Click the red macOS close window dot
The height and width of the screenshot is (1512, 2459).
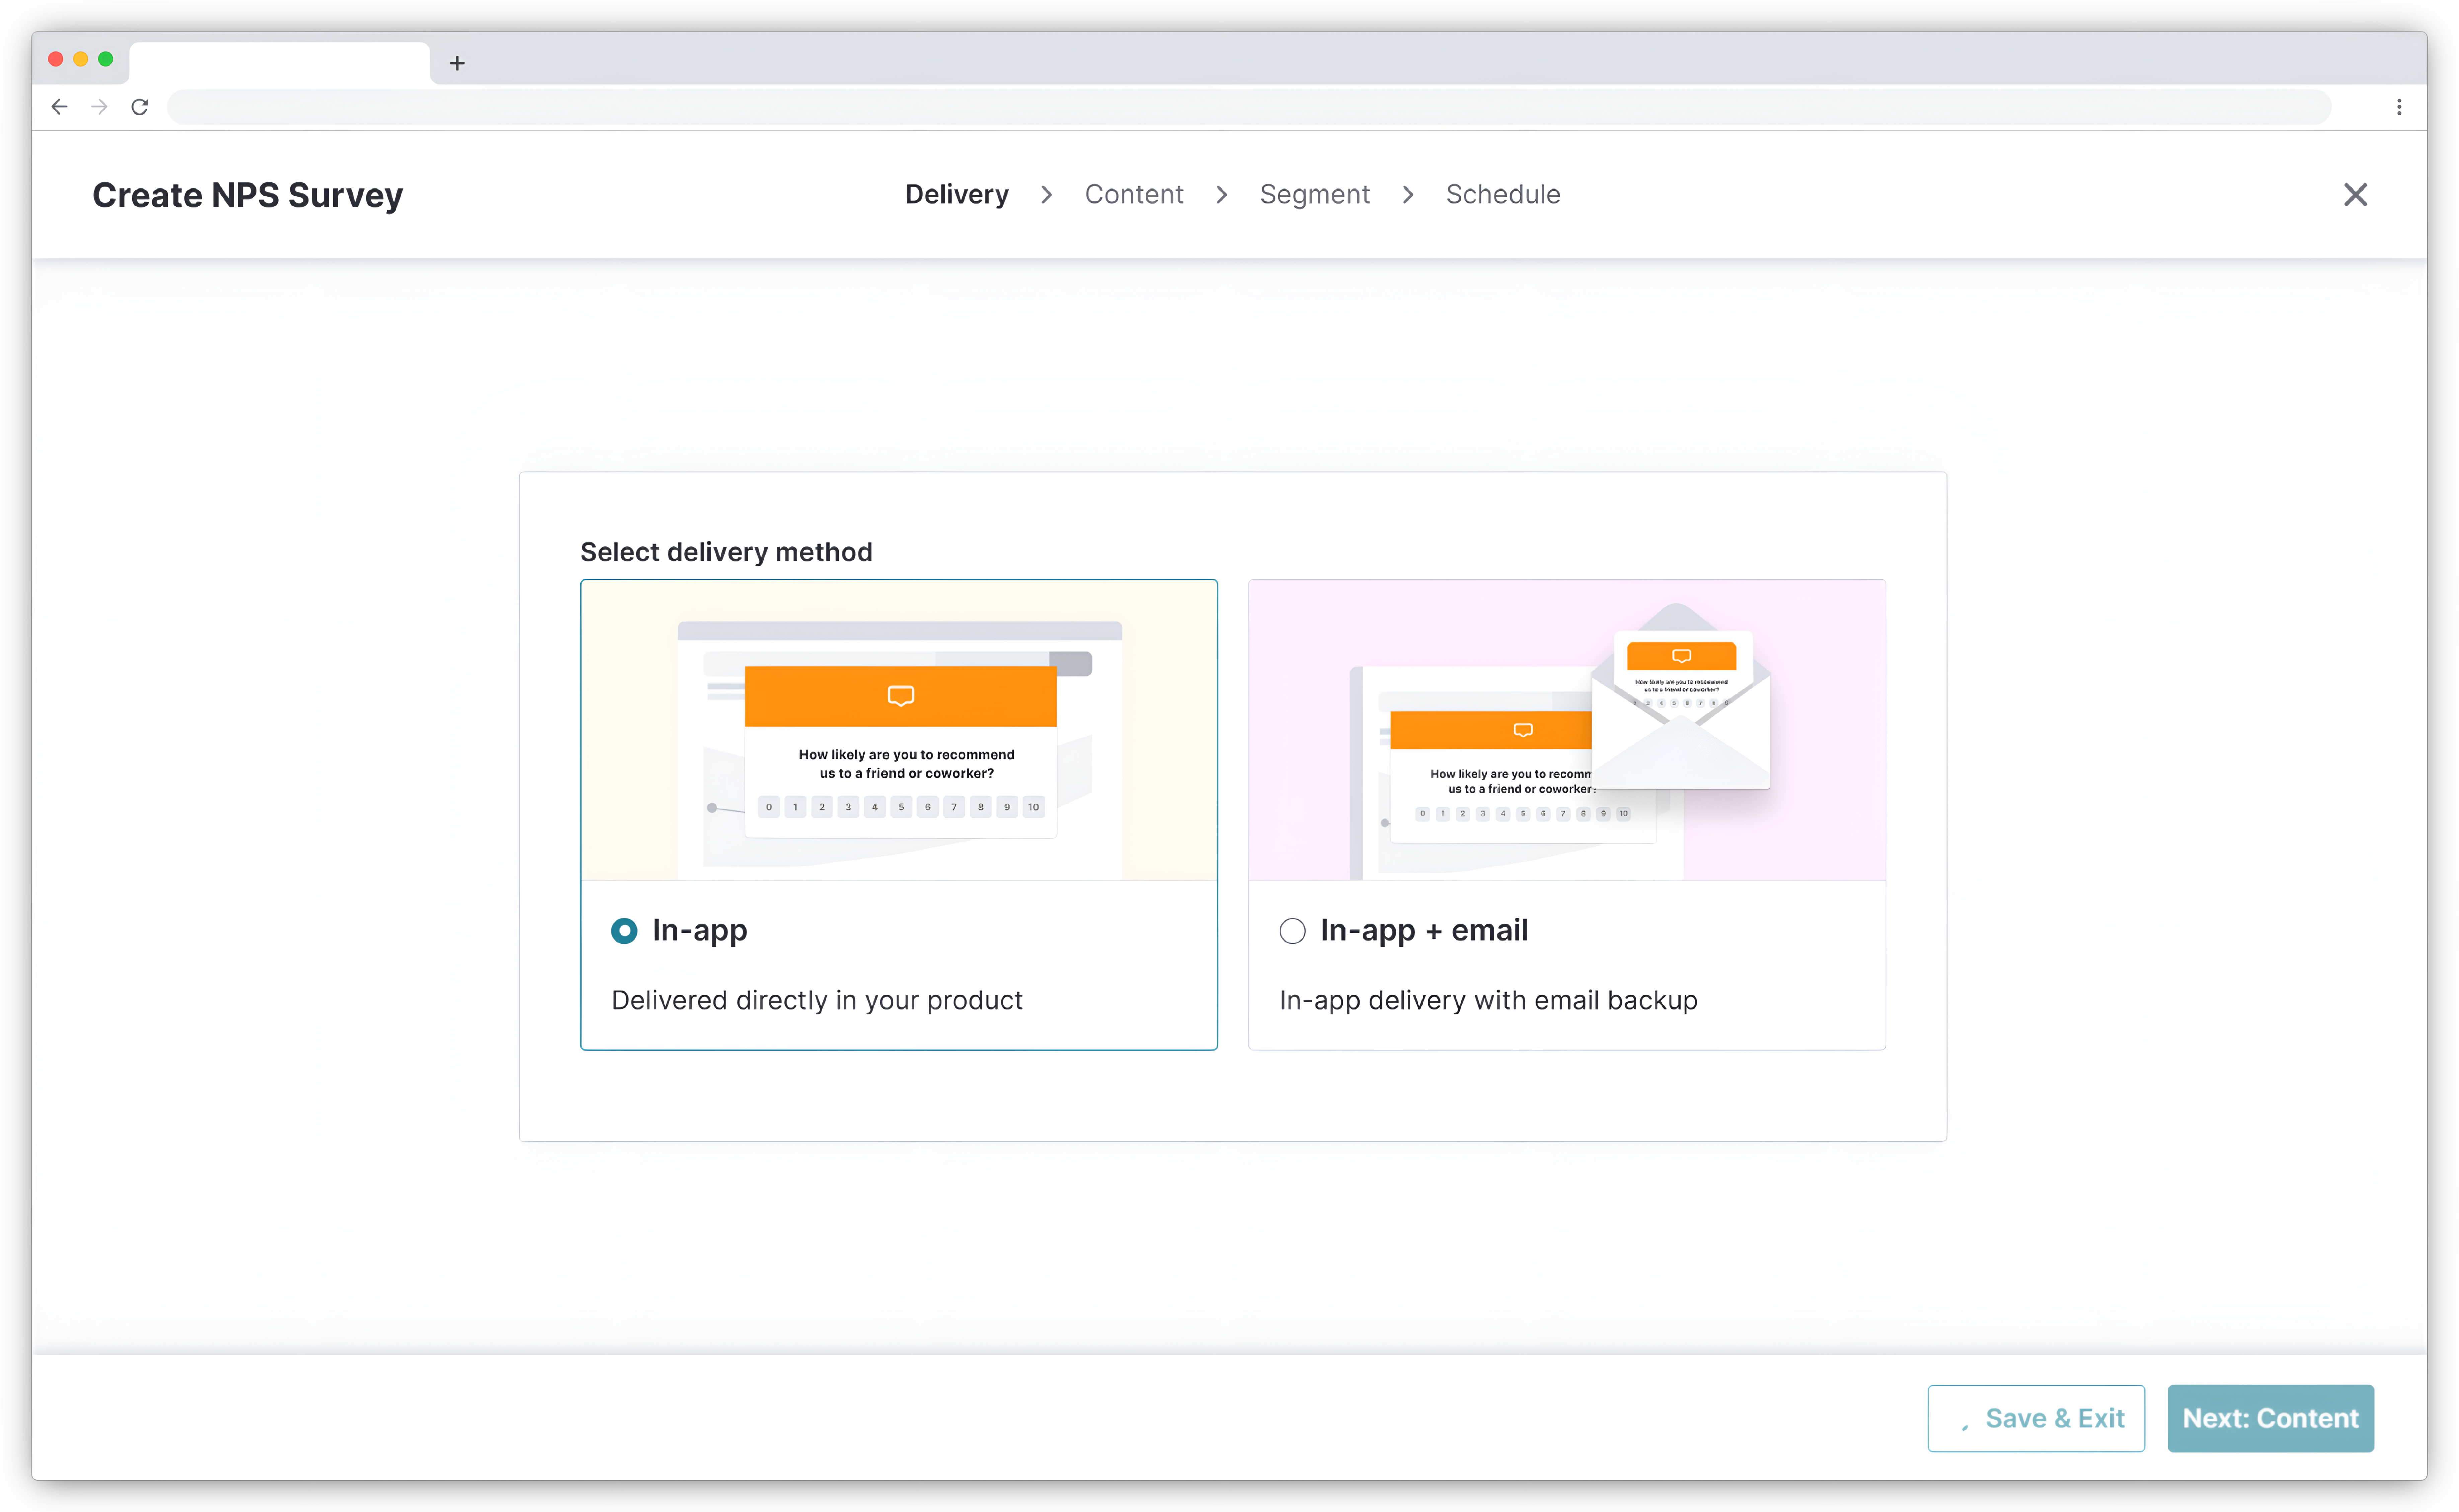click(x=56, y=59)
